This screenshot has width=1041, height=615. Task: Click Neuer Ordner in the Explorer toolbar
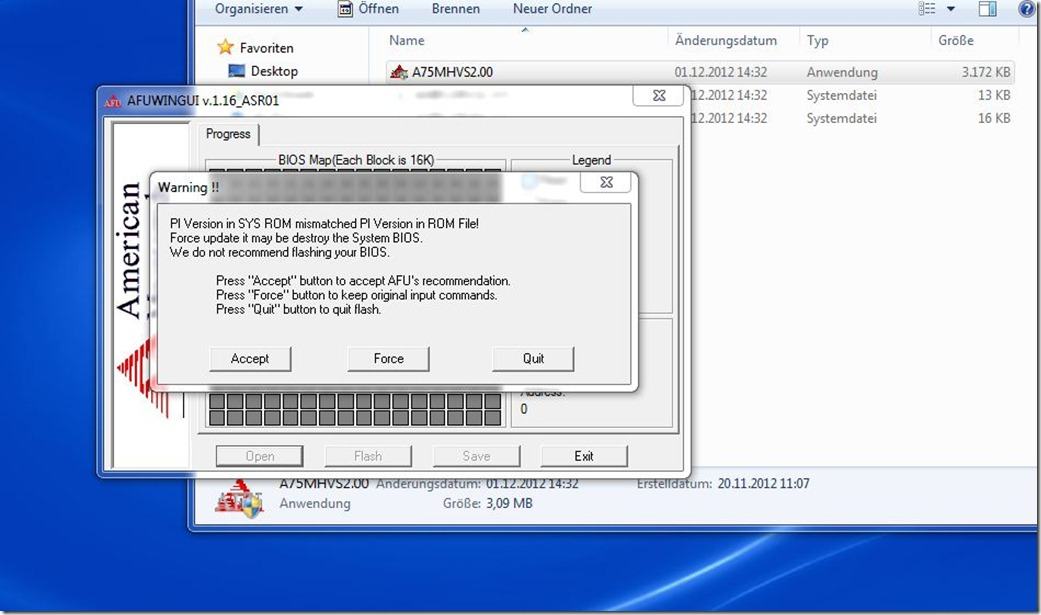pyautogui.click(x=552, y=9)
